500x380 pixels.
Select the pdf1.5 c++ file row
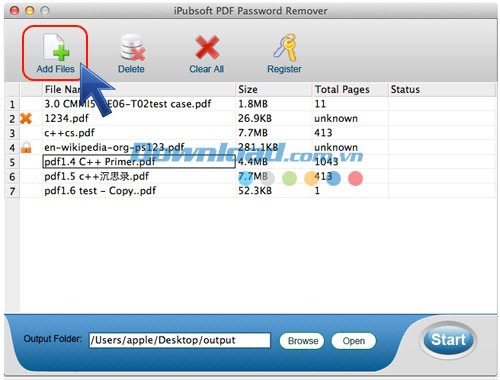pos(250,176)
